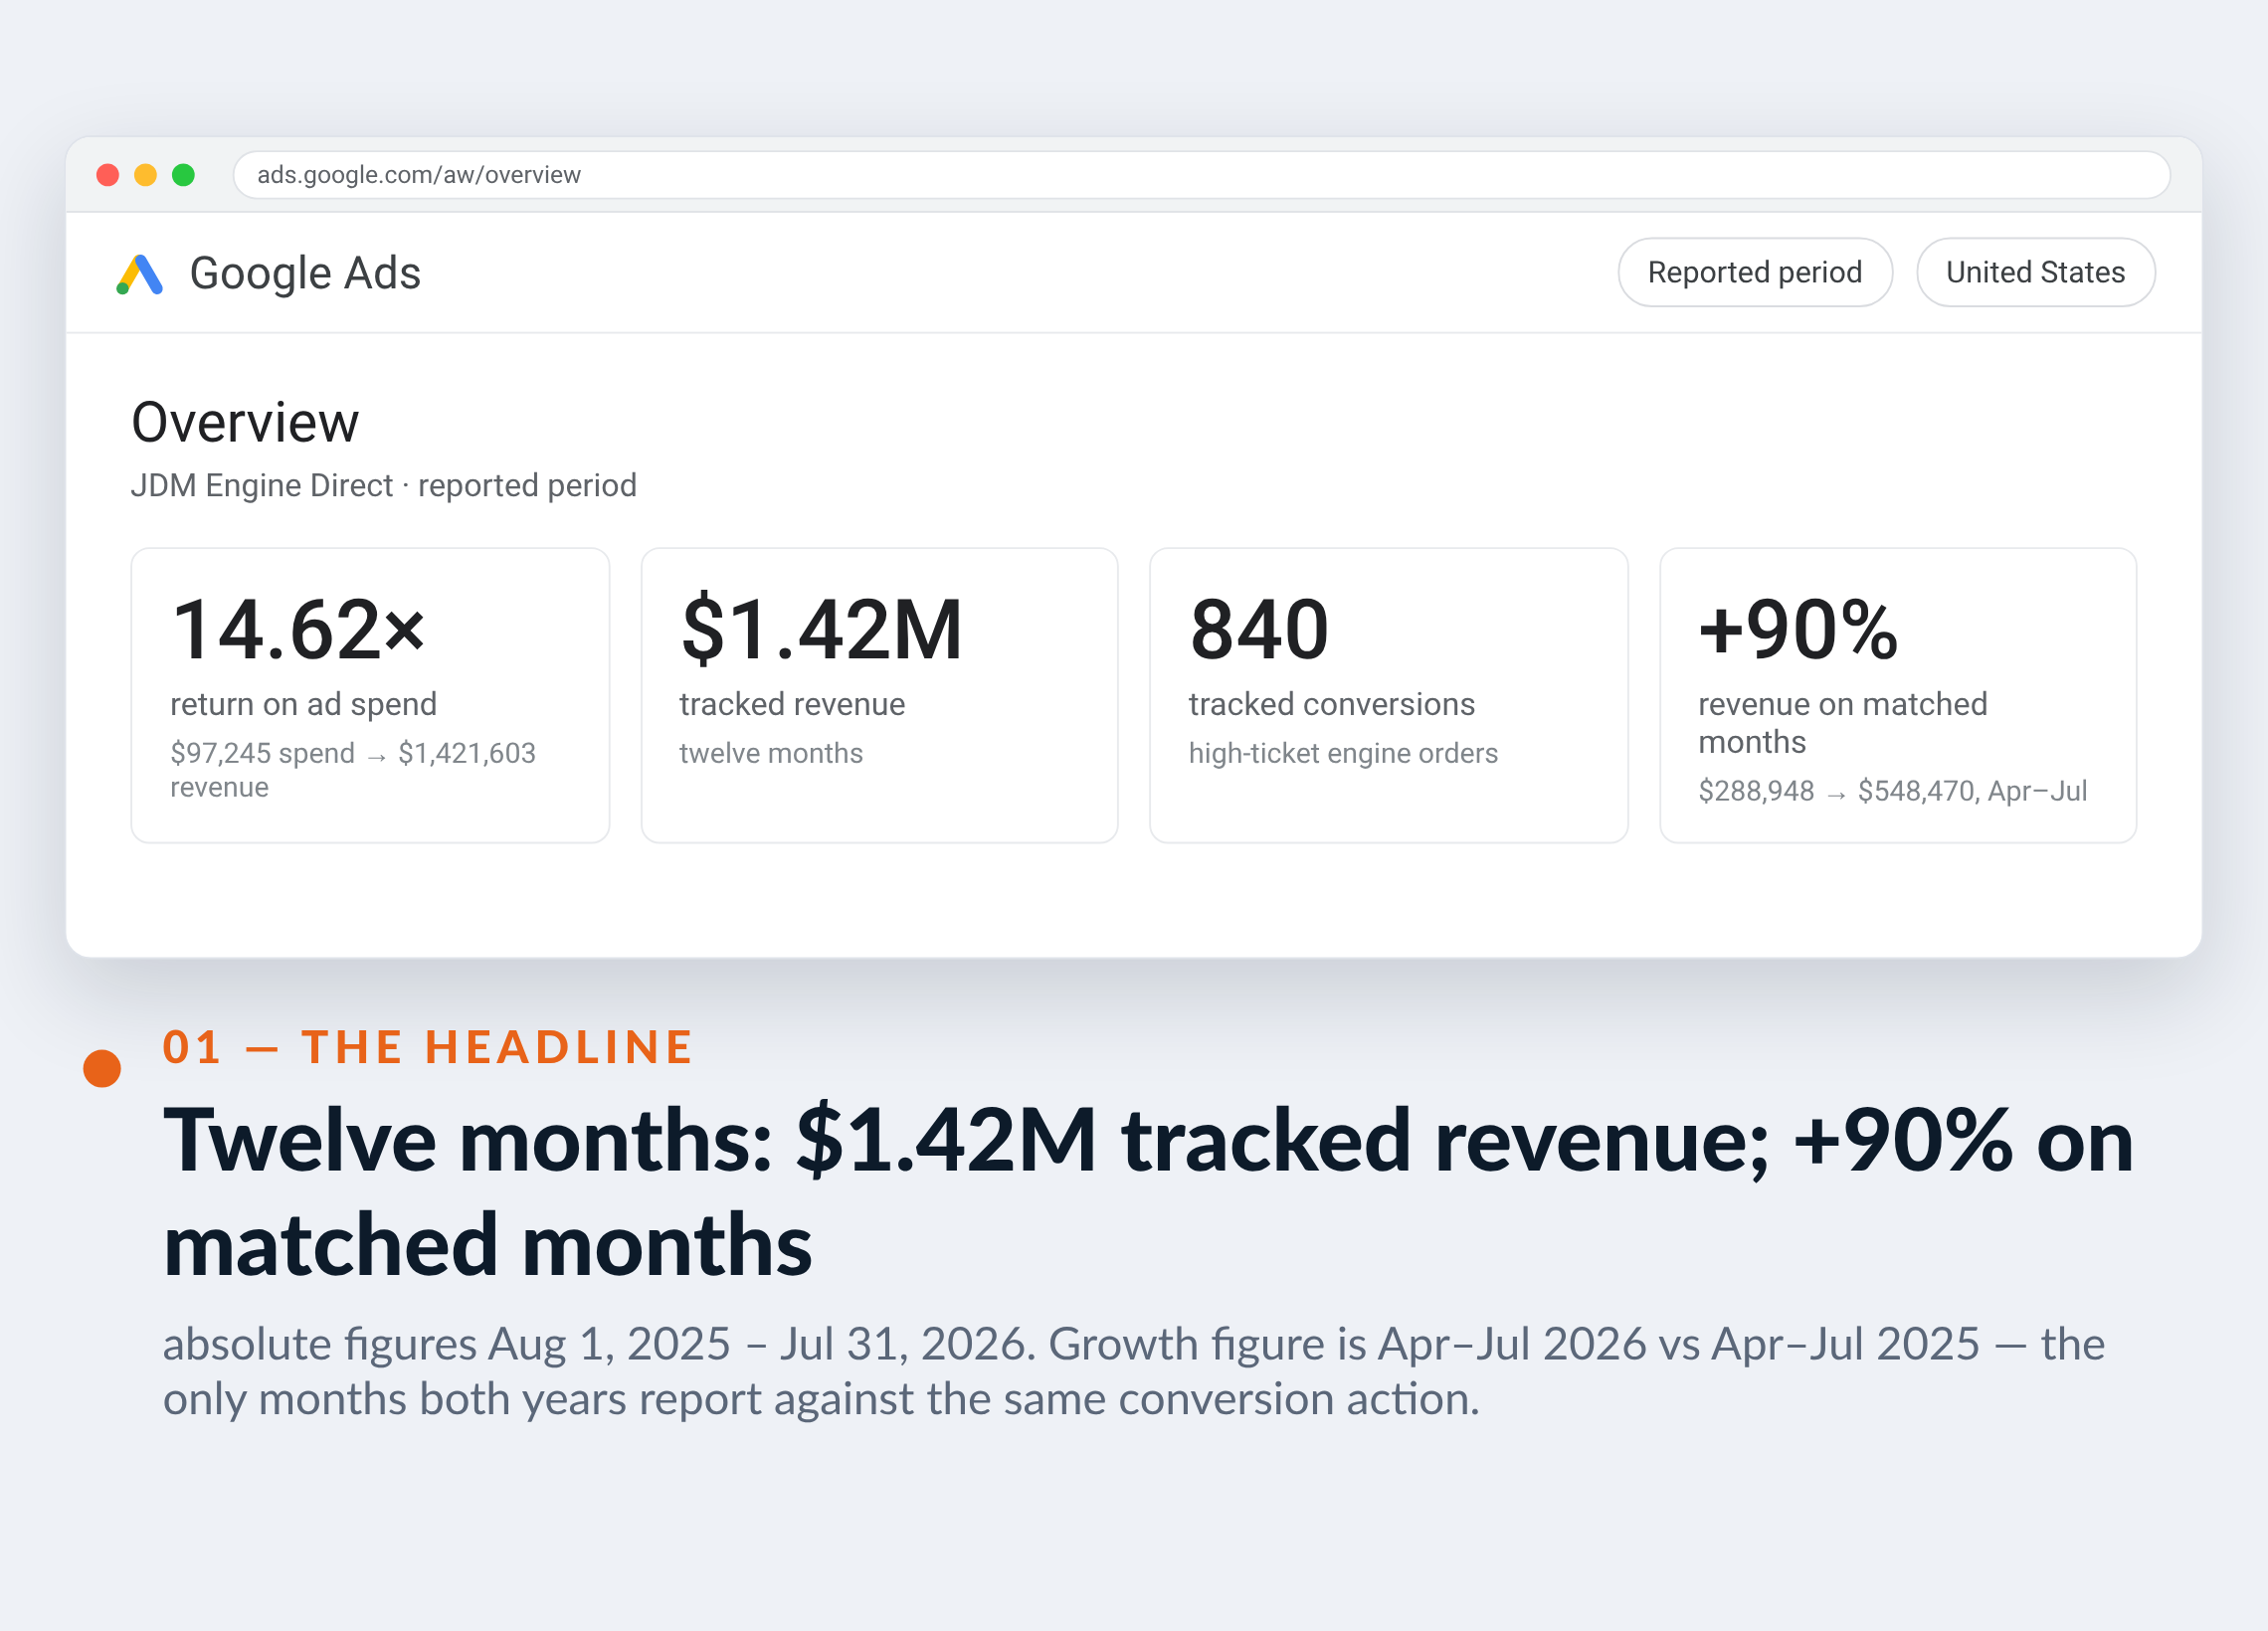Open the 840 tracked conversions card

(1388, 695)
